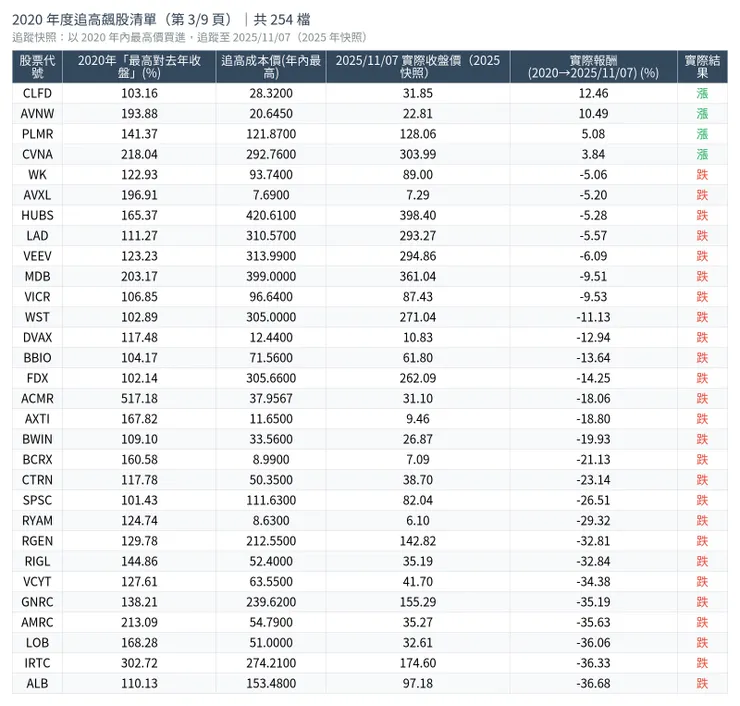Click the 2020年「最高對去年收盤」(%) column header
Image resolution: width=740 pixels, height=706 pixels.
click(139, 67)
